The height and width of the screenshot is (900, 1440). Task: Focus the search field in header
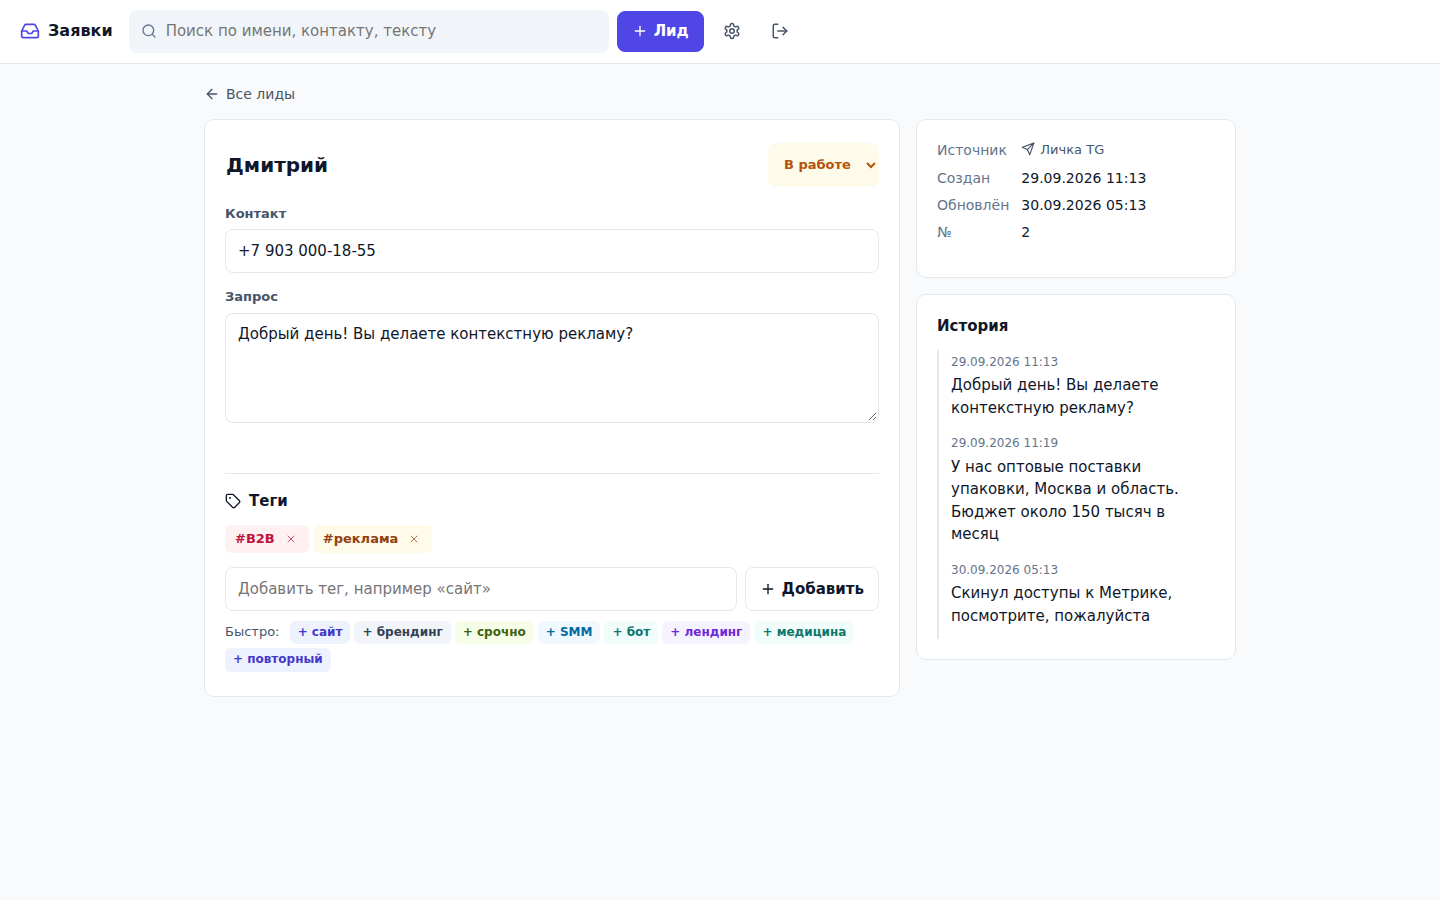[x=369, y=31]
